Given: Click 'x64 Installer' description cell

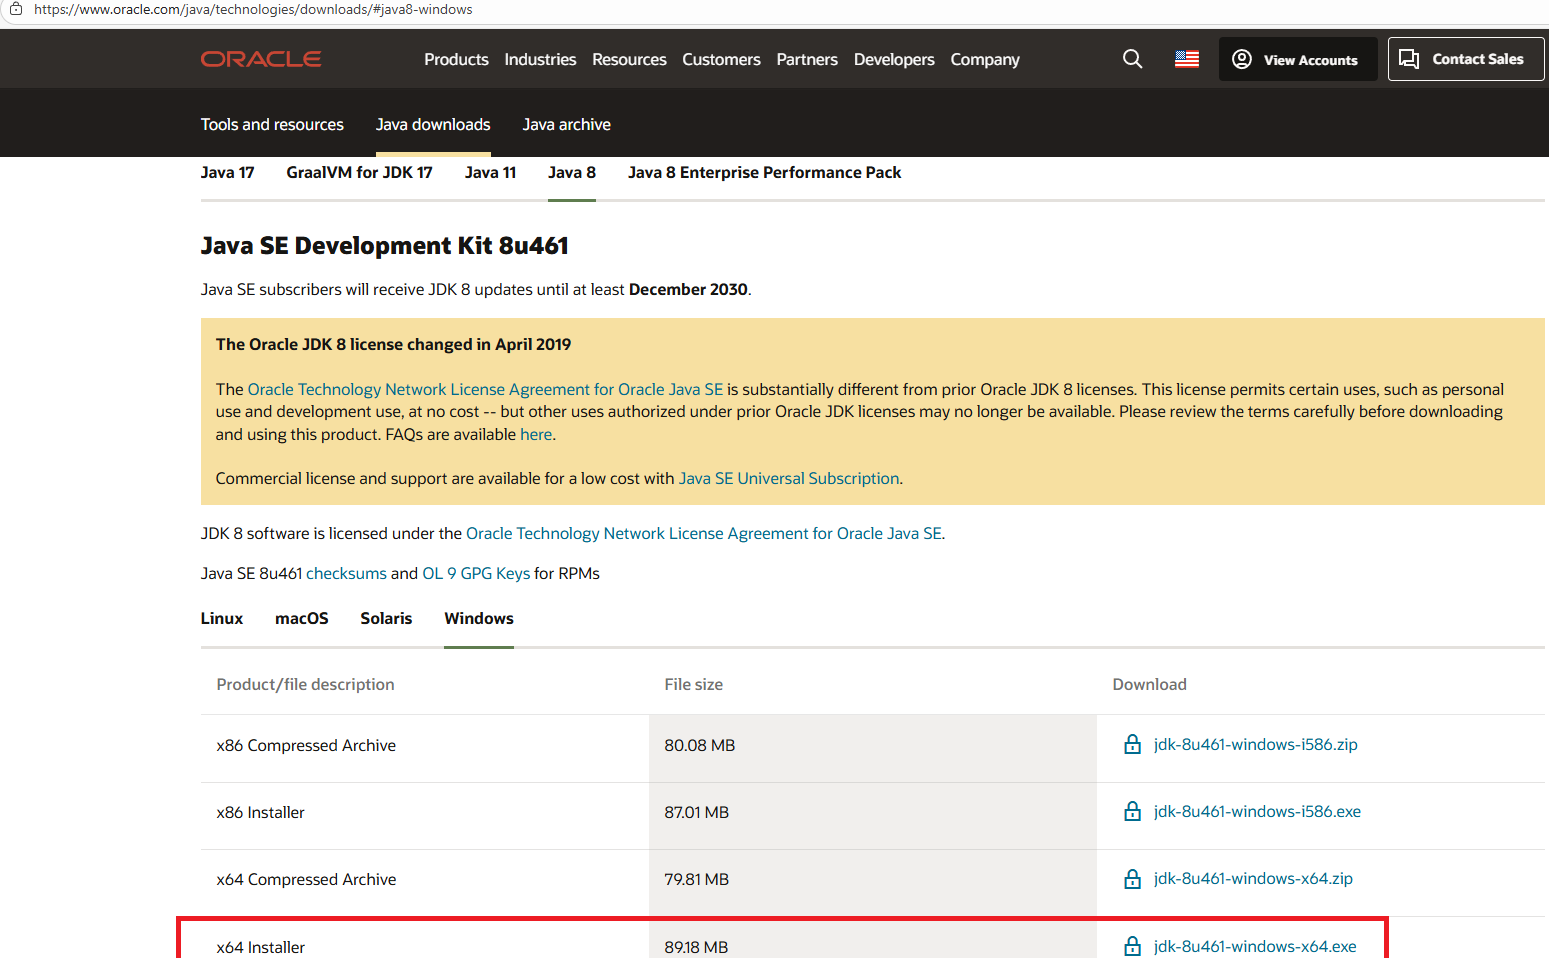Looking at the screenshot, I should coord(260,946).
